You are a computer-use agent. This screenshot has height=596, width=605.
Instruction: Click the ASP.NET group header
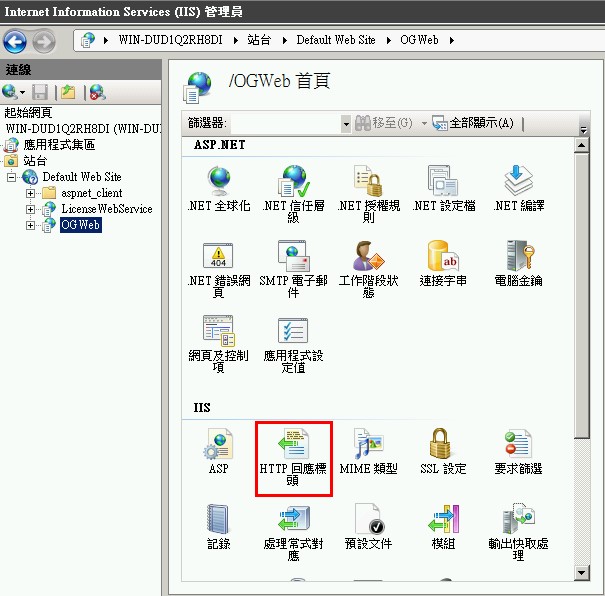tap(219, 145)
